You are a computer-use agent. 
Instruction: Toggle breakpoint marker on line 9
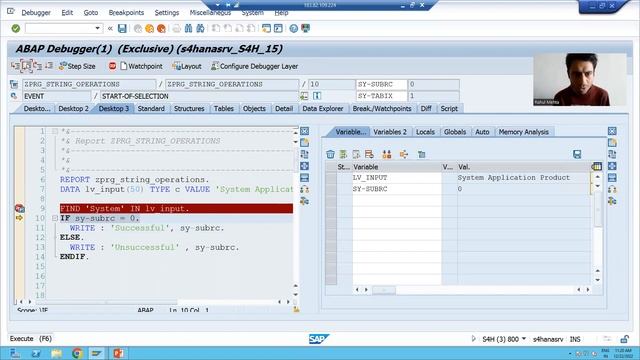point(19,209)
